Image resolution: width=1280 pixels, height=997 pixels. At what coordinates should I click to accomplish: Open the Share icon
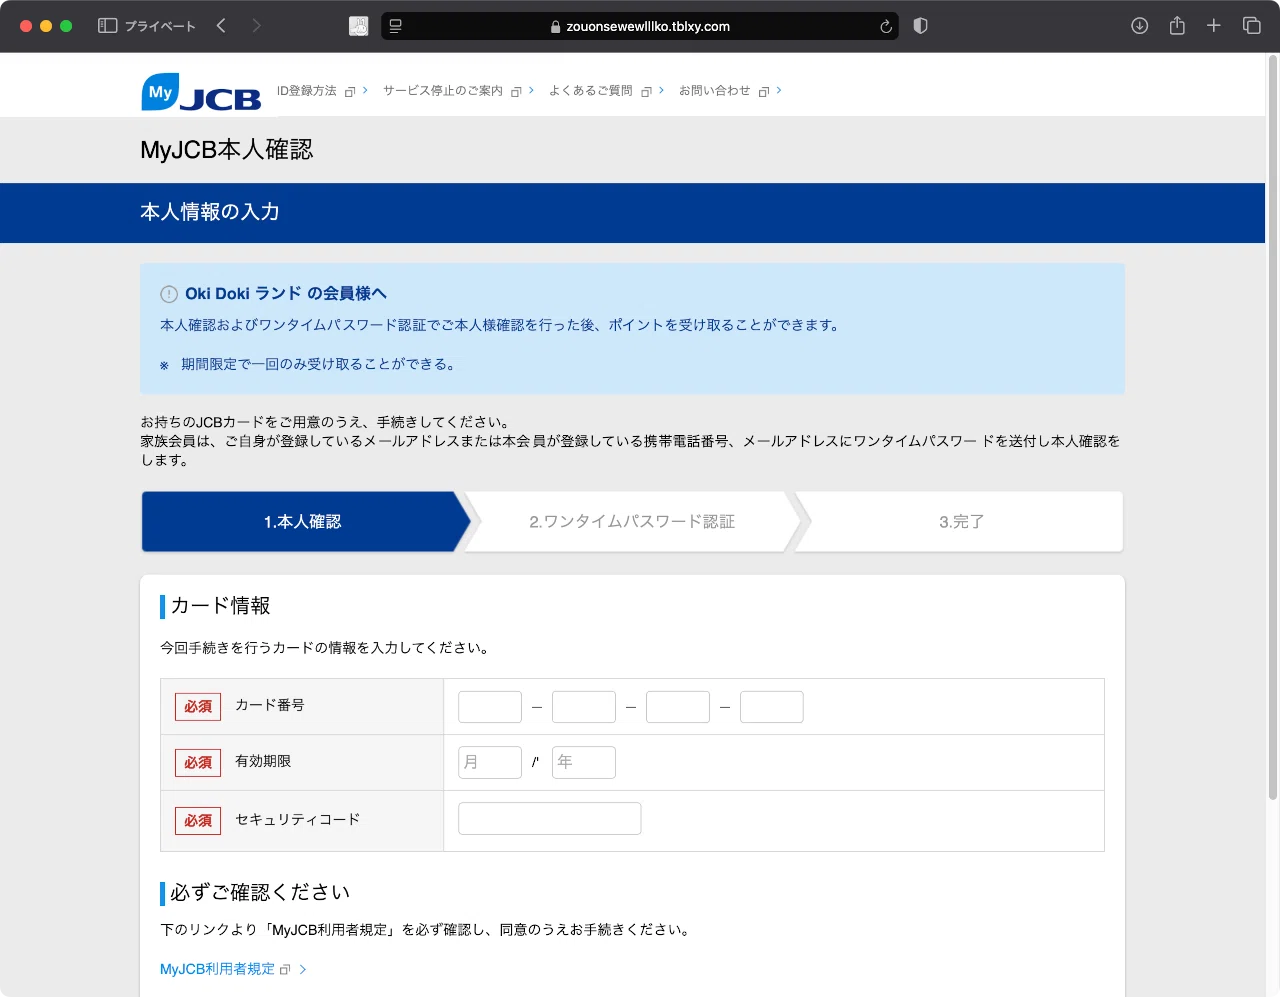[x=1177, y=26]
